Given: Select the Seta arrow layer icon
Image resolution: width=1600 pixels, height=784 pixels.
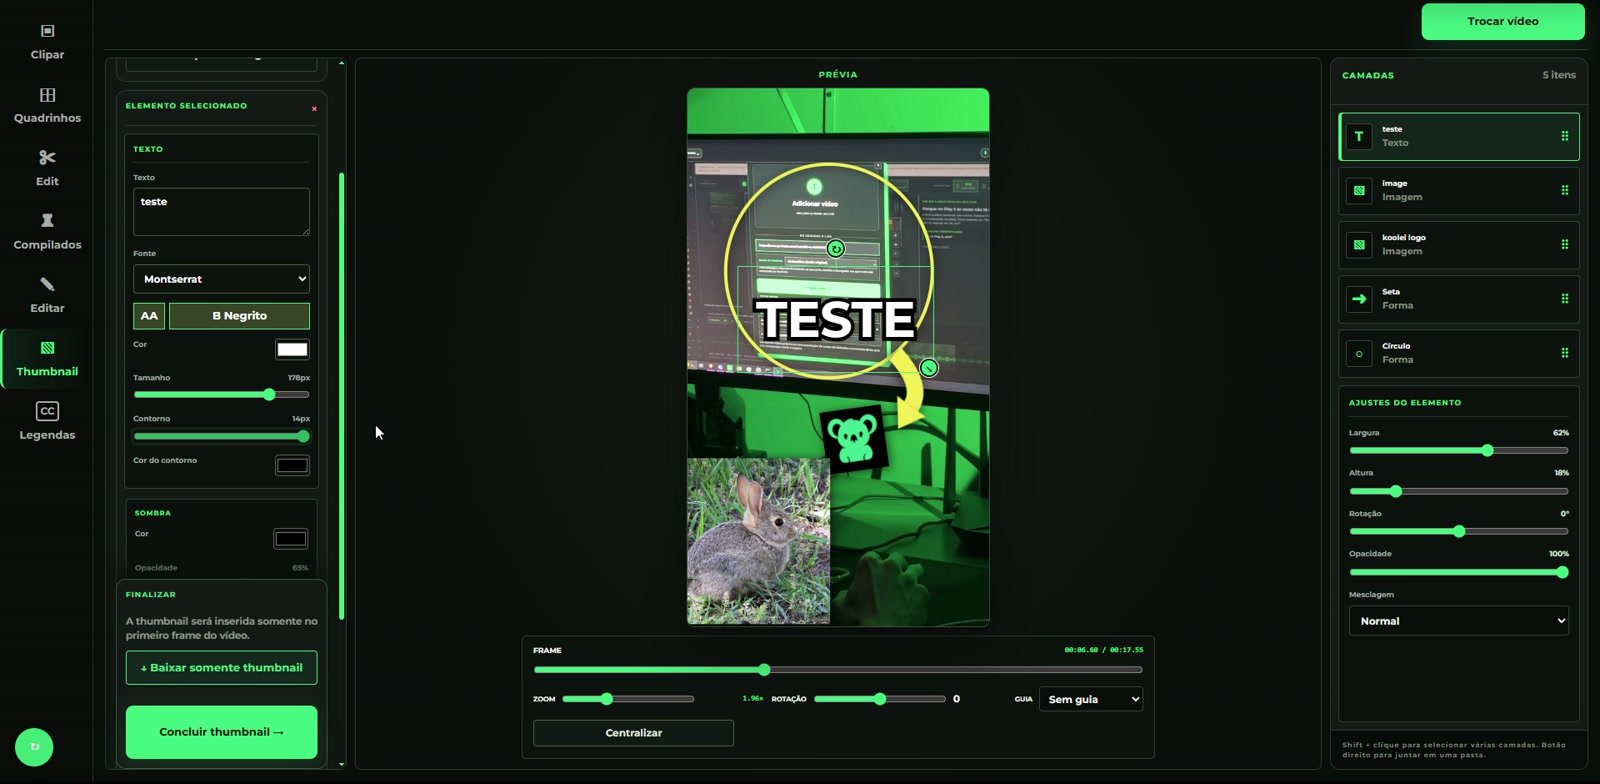Looking at the screenshot, I should (1359, 298).
